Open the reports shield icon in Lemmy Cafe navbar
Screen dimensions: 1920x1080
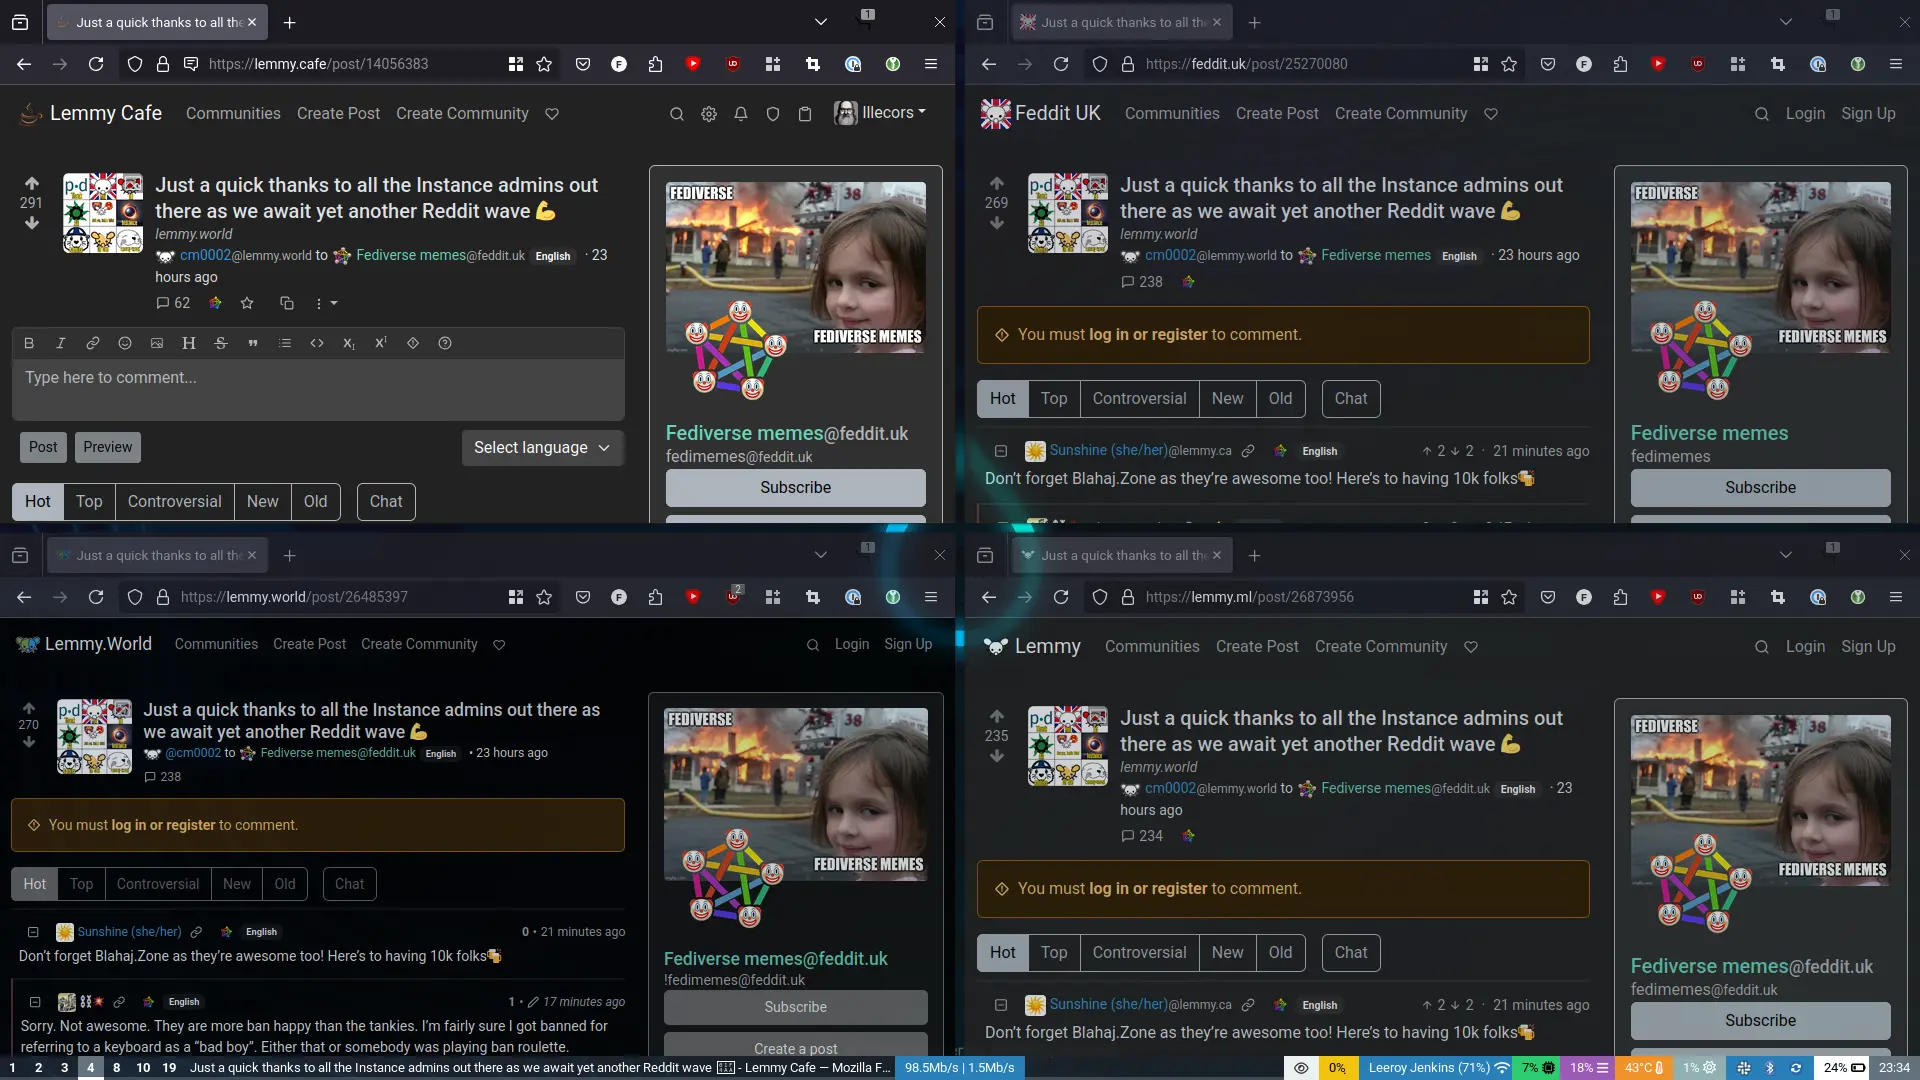[773, 114]
